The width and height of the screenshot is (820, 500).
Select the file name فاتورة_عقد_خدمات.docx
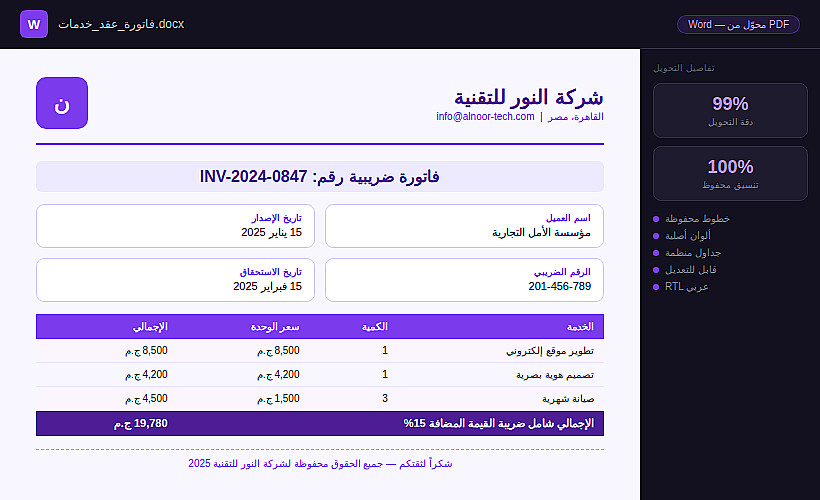tap(121, 24)
